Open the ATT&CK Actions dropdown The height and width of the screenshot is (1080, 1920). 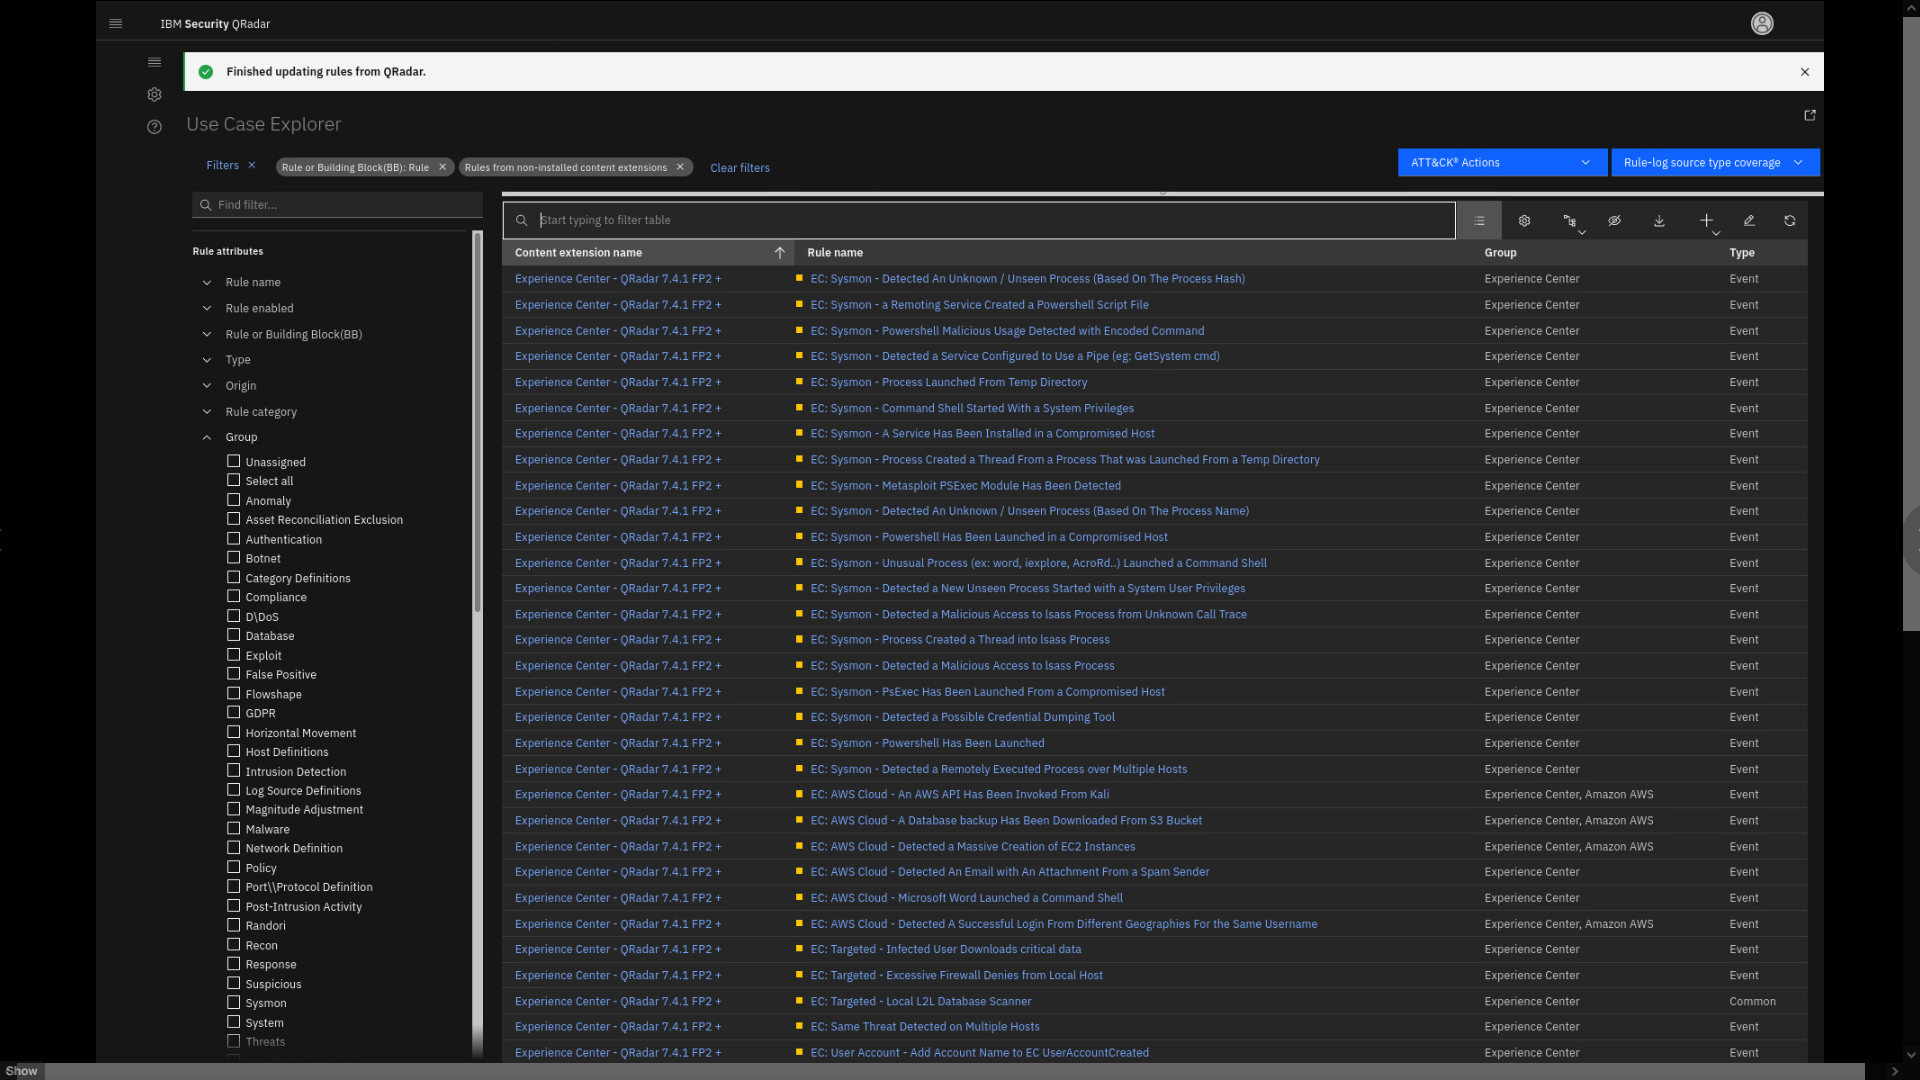(x=1501, y=162)
